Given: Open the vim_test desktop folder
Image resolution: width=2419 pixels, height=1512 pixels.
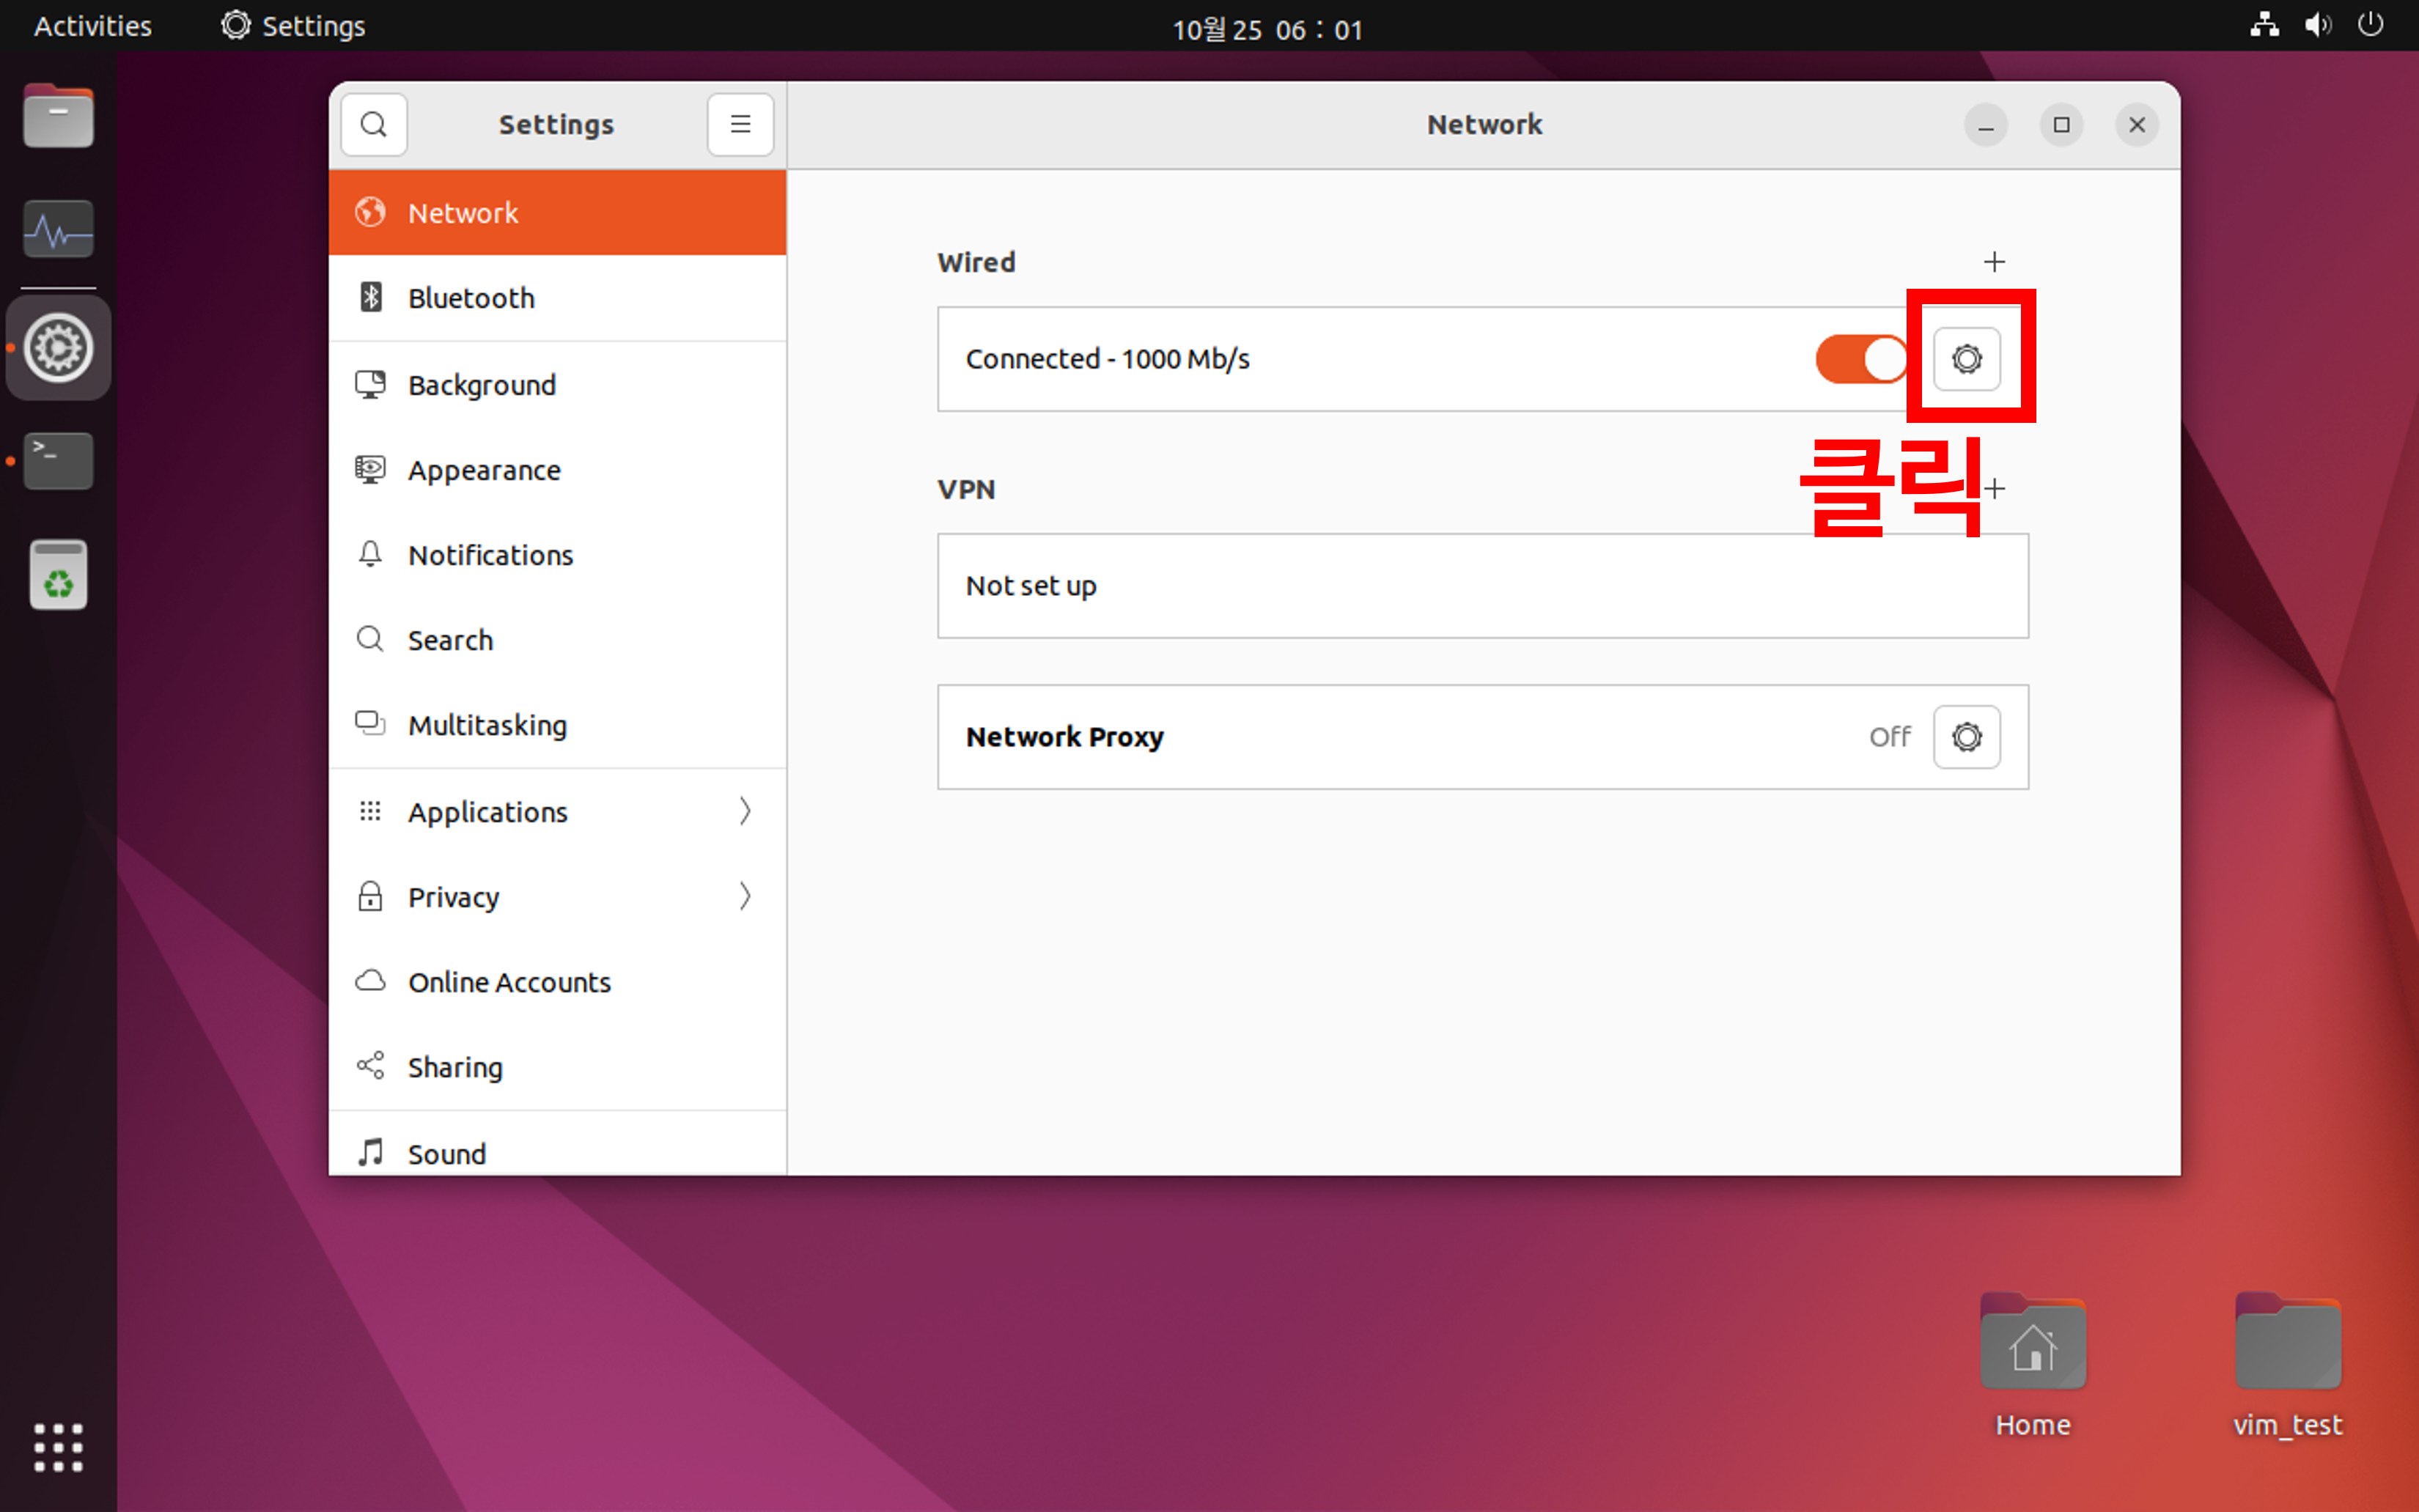Looking at the screenshot, I should [2287, 1345].
